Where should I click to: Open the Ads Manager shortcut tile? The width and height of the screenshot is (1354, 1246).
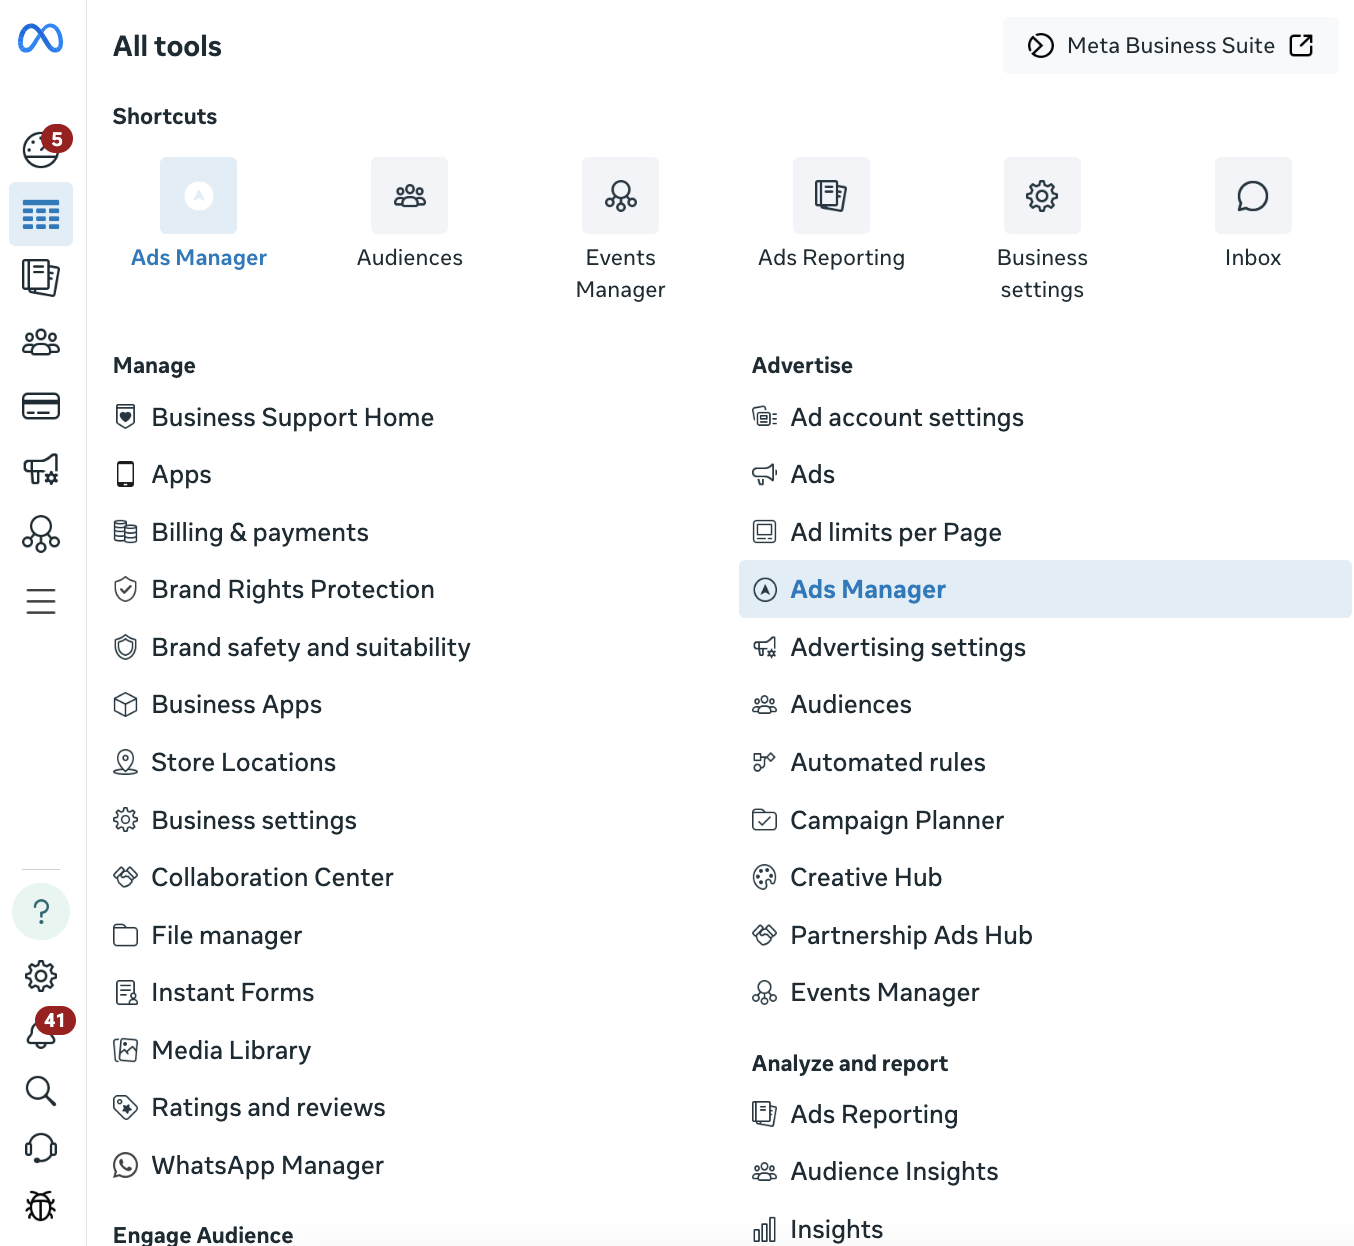[x=198, y=196]
